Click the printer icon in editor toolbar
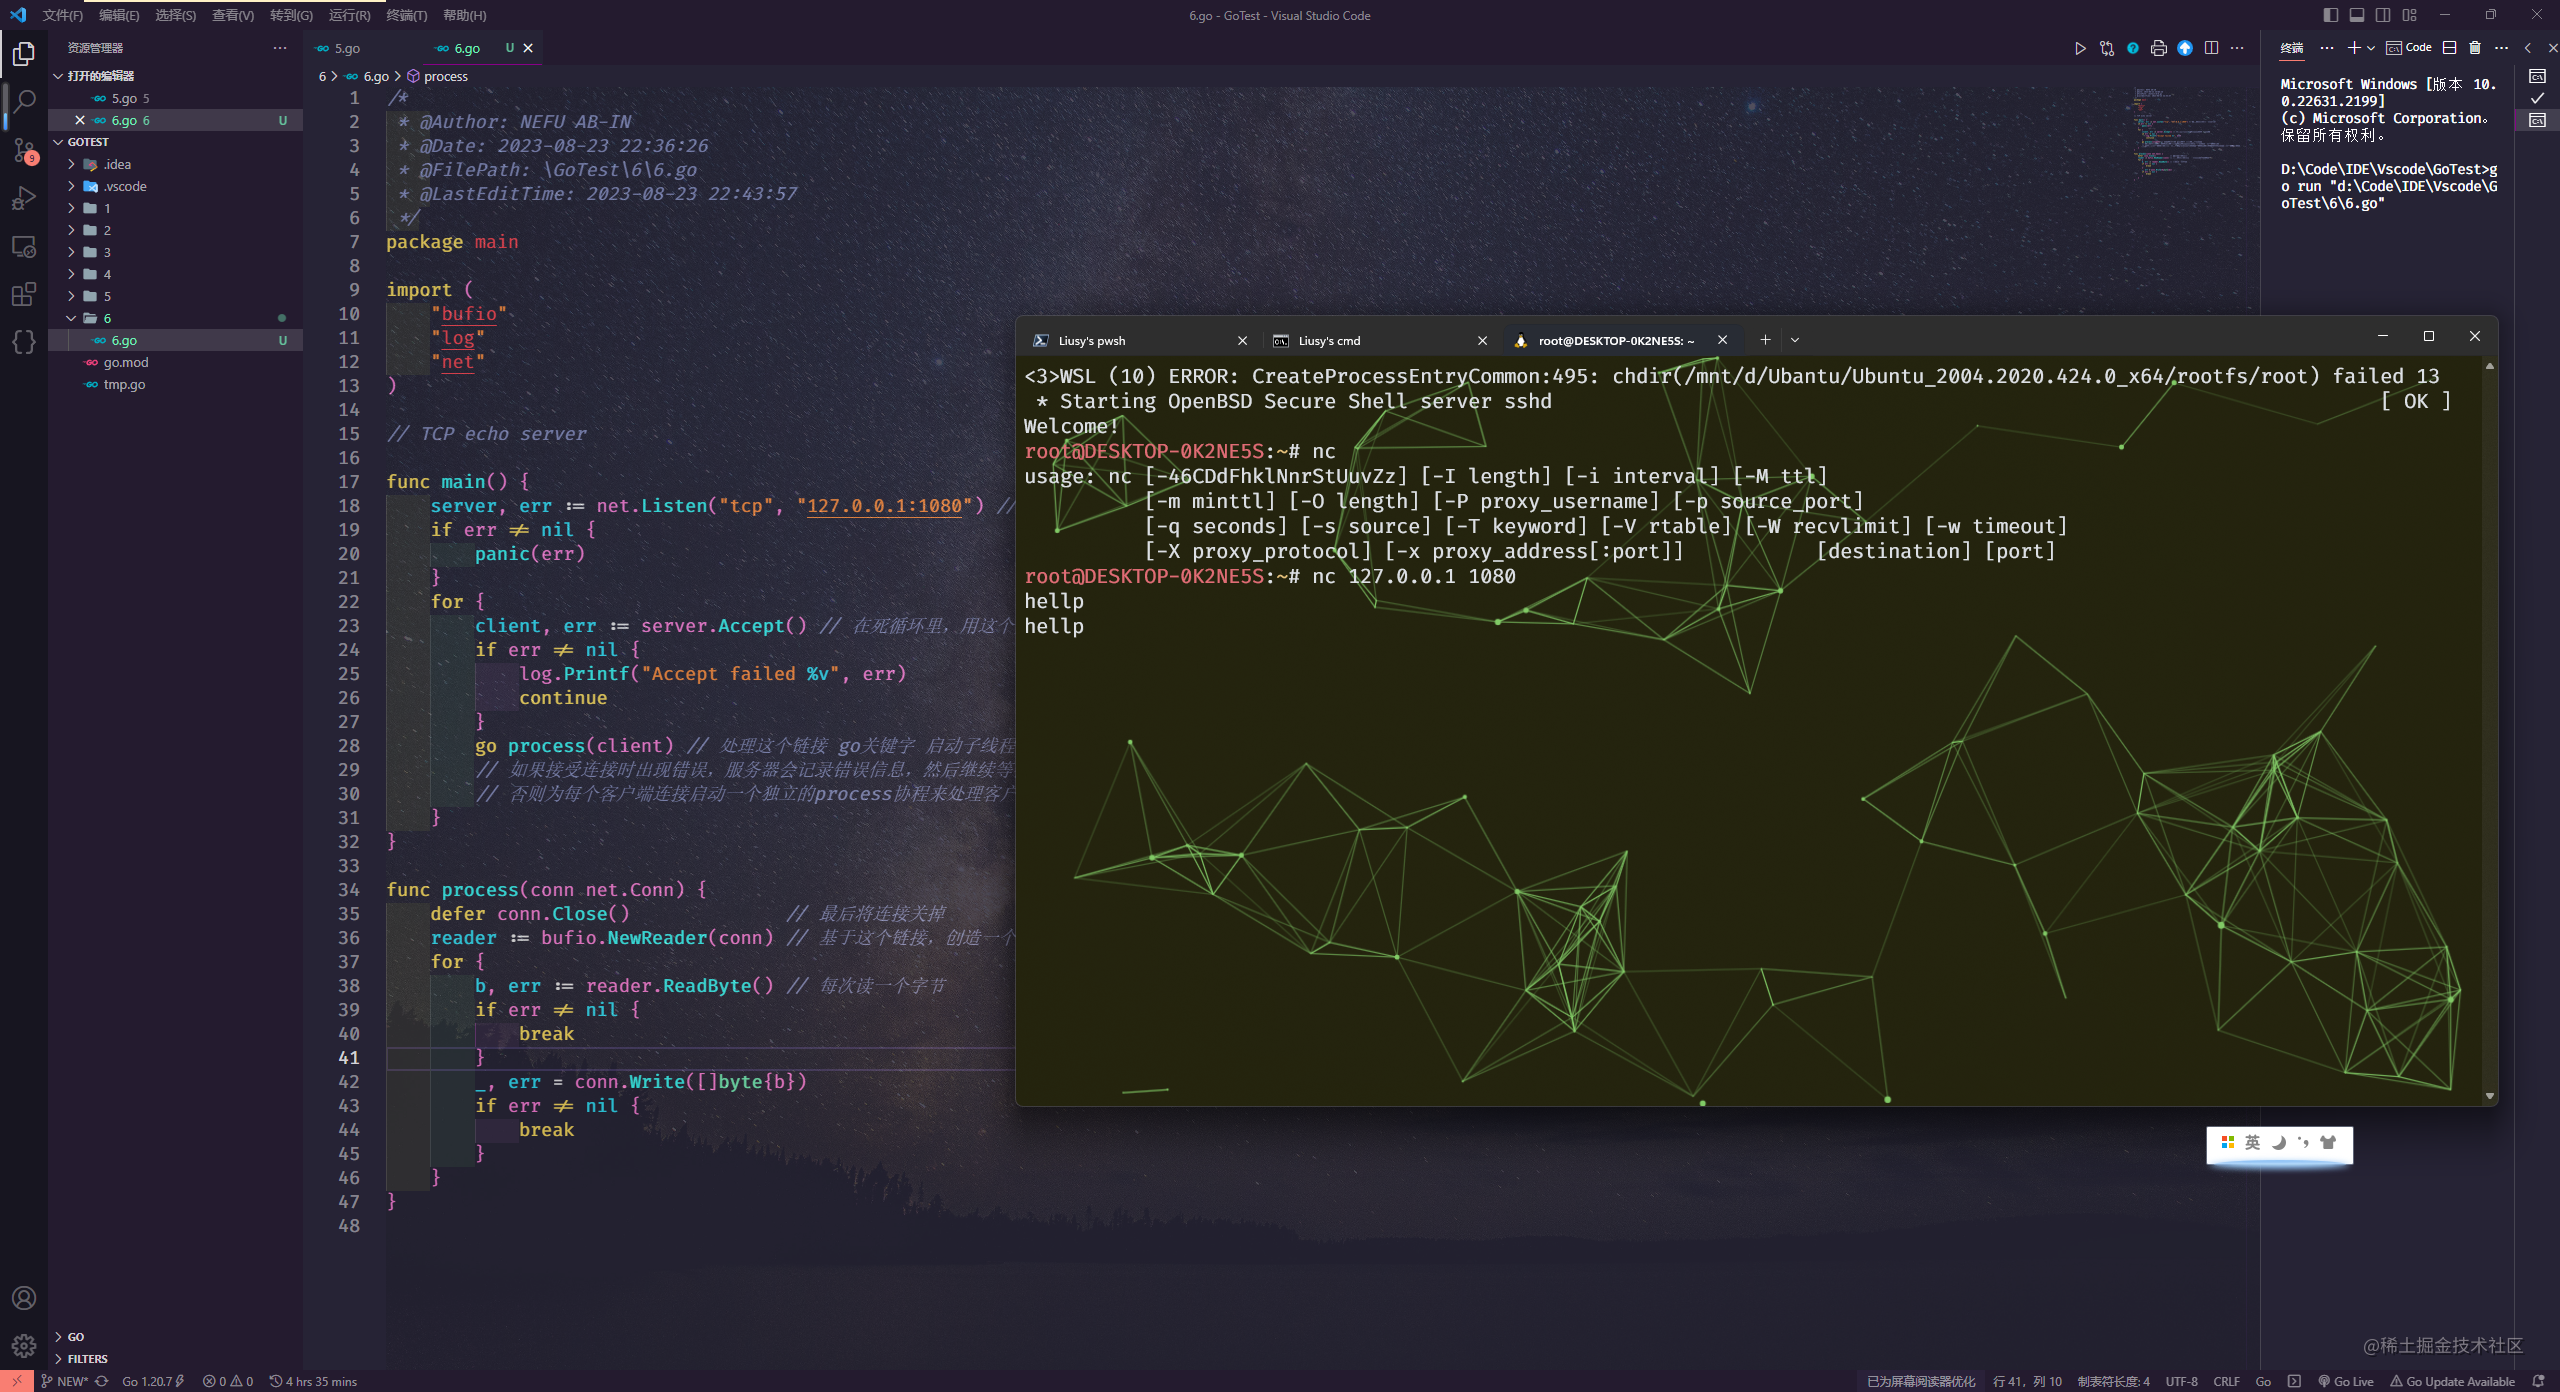2560x1392 pixels. [2159, 48]
